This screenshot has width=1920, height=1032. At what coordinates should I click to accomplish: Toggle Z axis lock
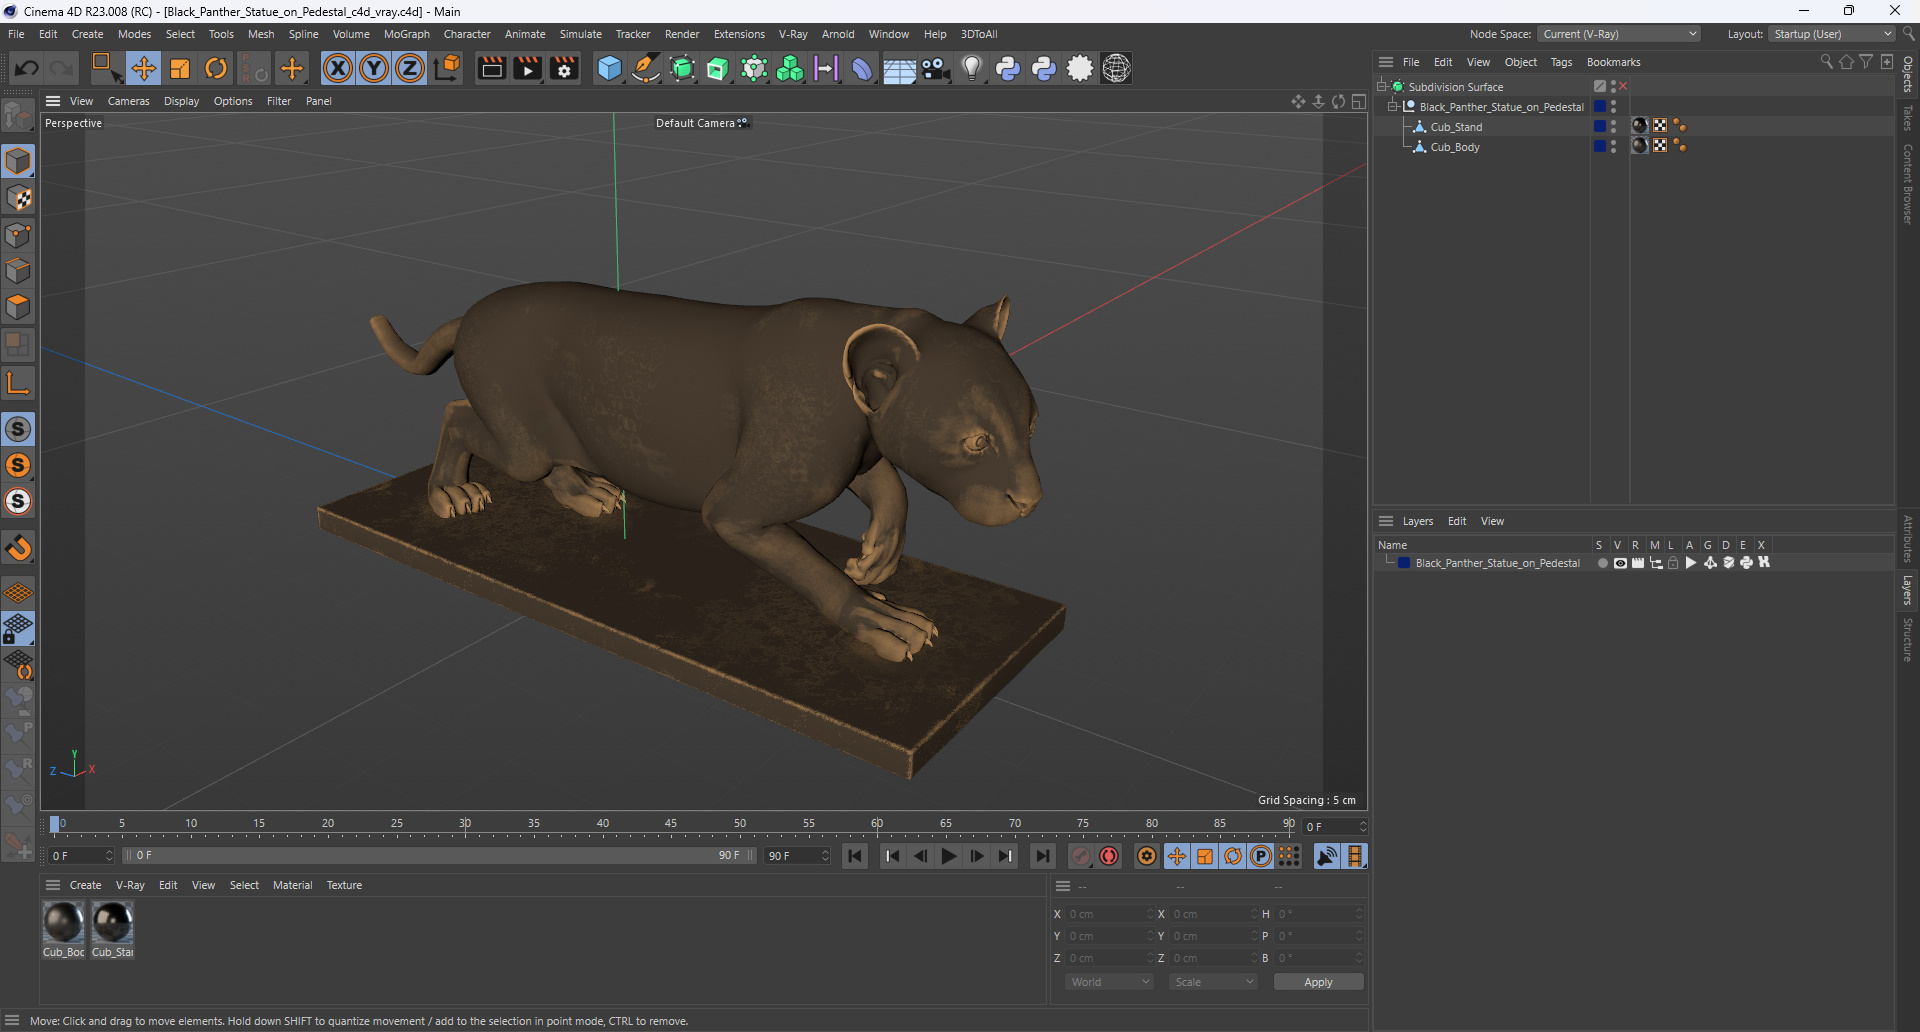[410, 68]
